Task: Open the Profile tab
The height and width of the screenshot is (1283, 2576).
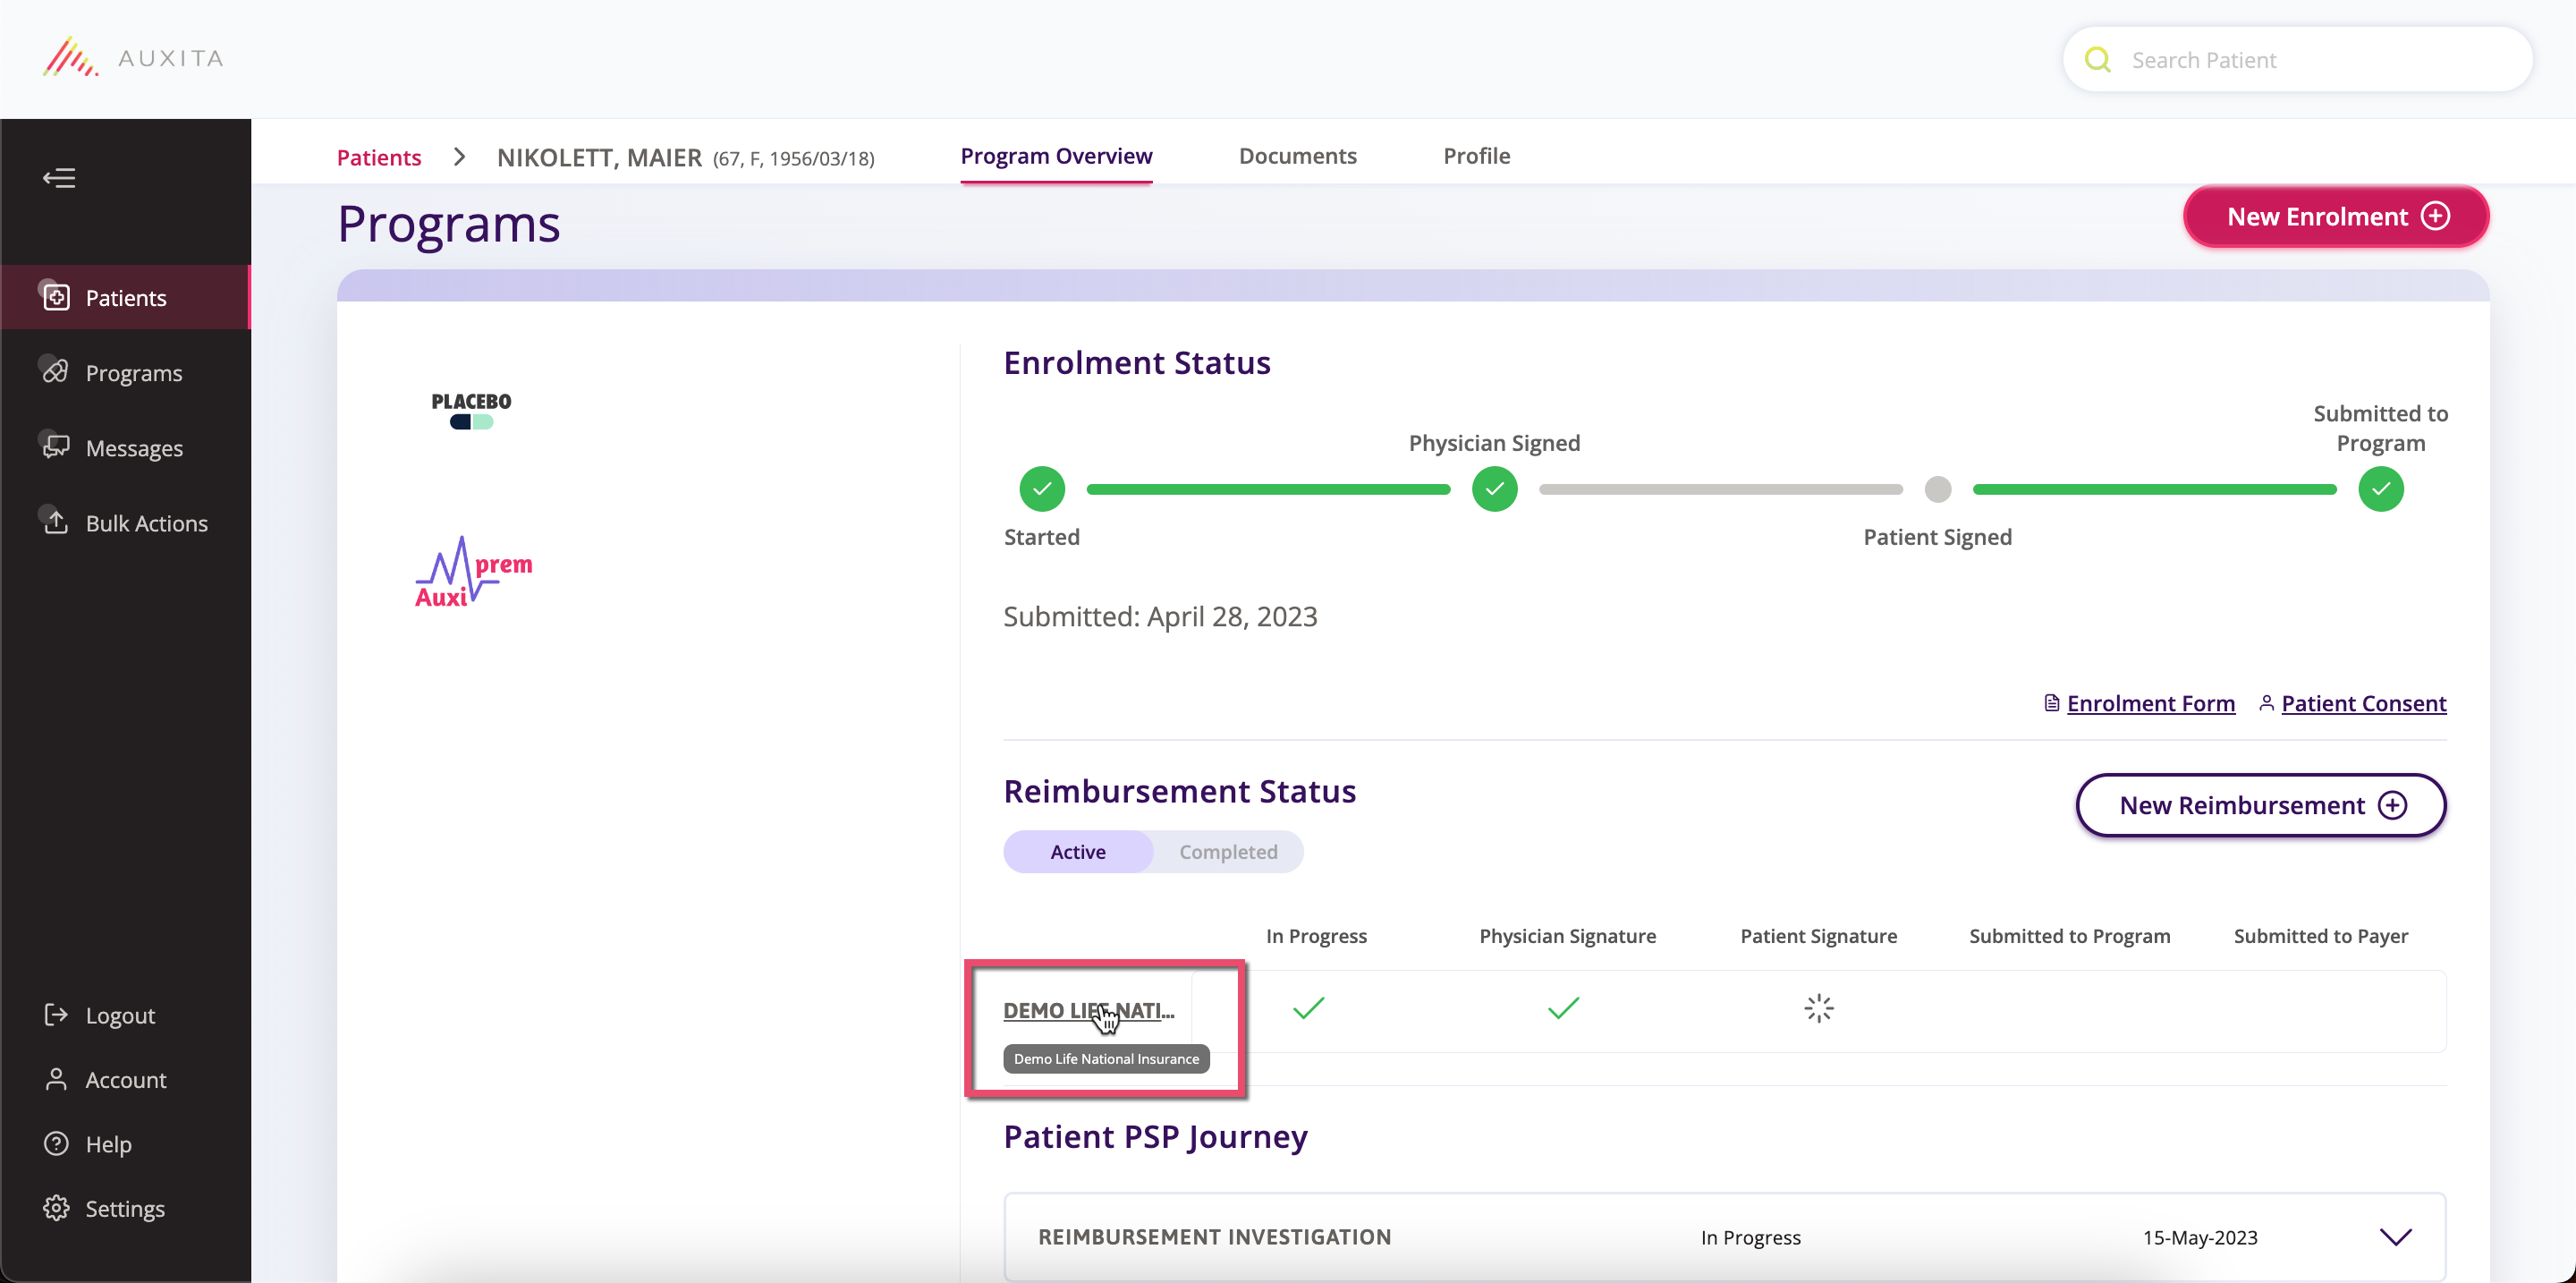Action: click(x=1476, y=156)
